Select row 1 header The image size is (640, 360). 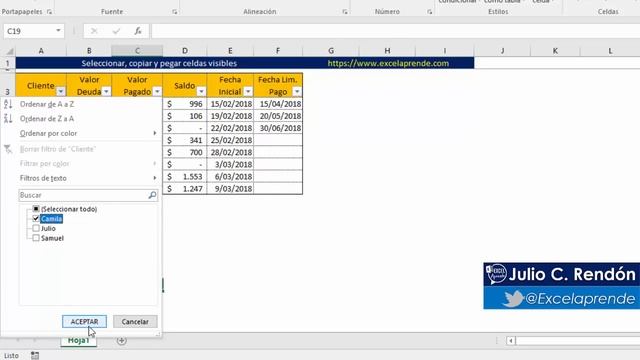pos(7,63)
